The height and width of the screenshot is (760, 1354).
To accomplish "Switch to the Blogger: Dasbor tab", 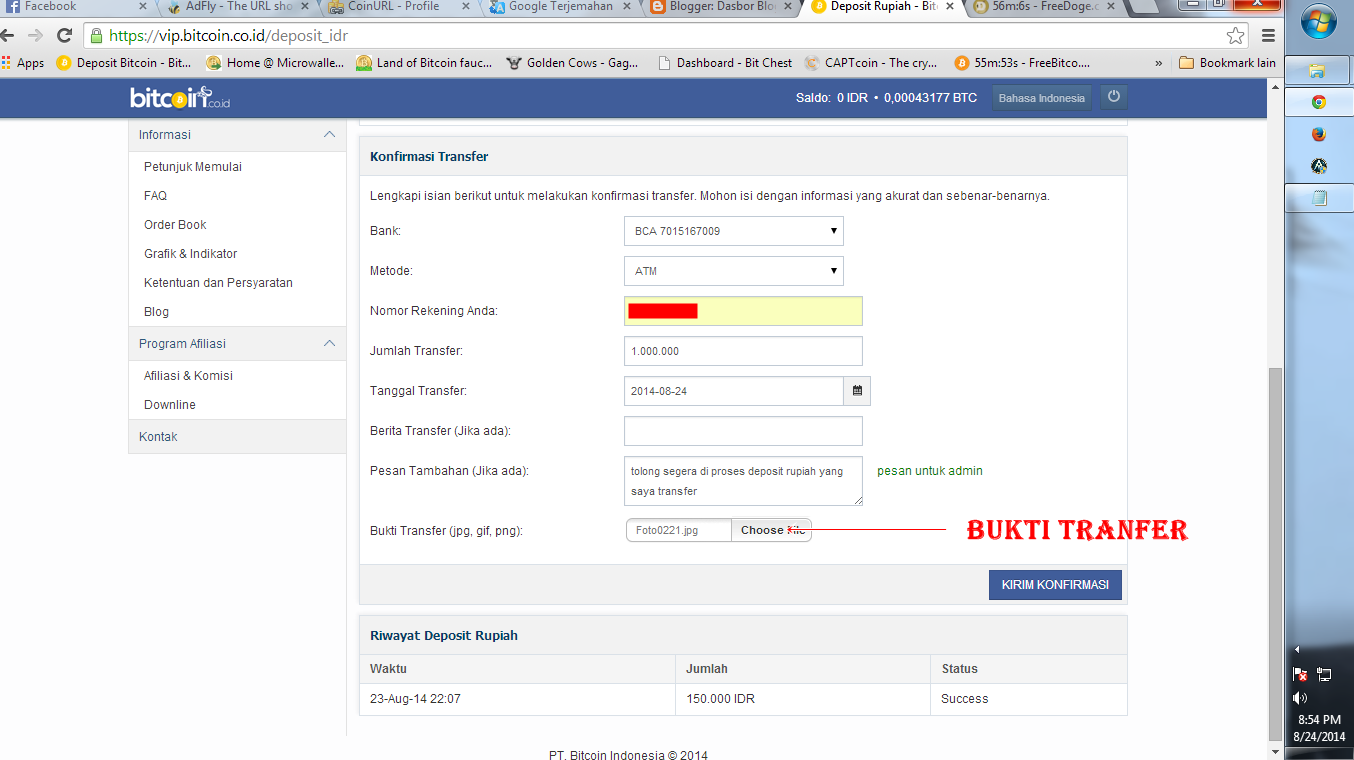I will click(x=720, y=8).
